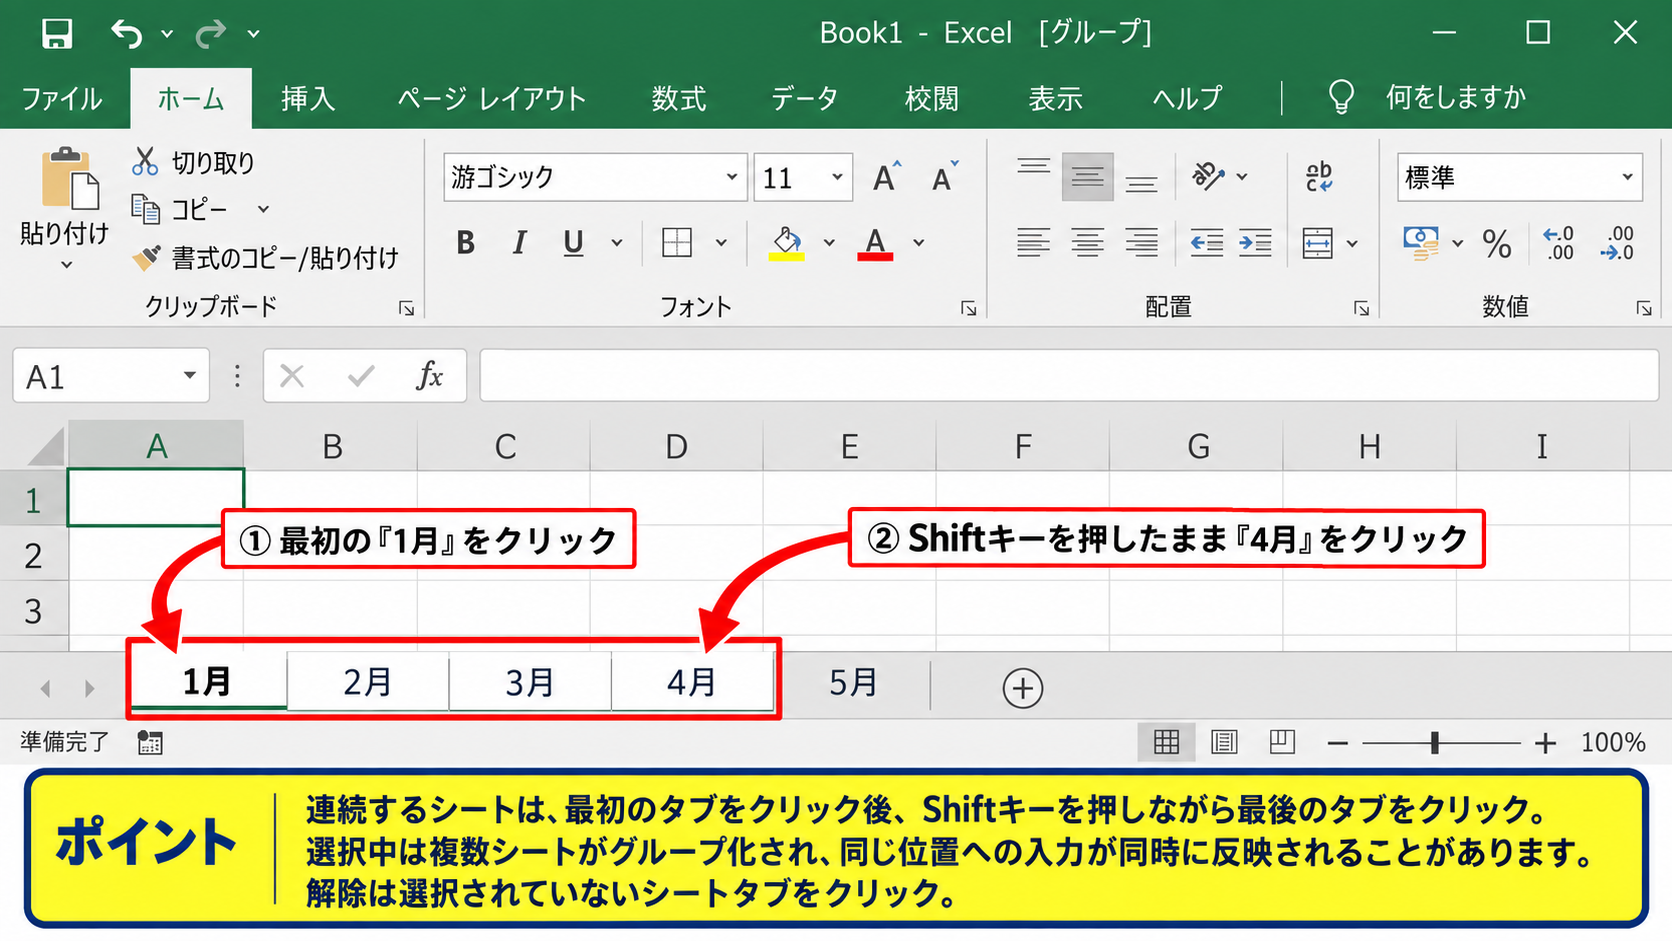Decrease font size with small A icon
Screen dimensions: 1672x941
(x=944, y=177)
